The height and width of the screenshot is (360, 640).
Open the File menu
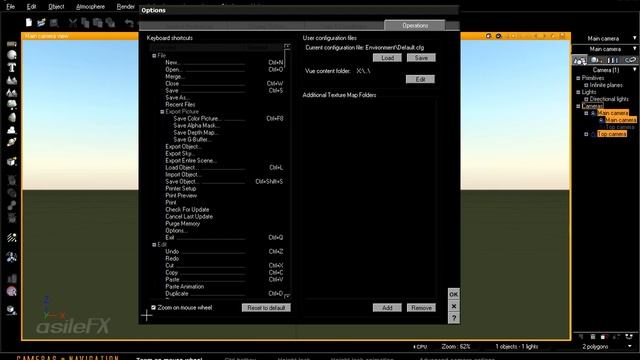[11, 7]
